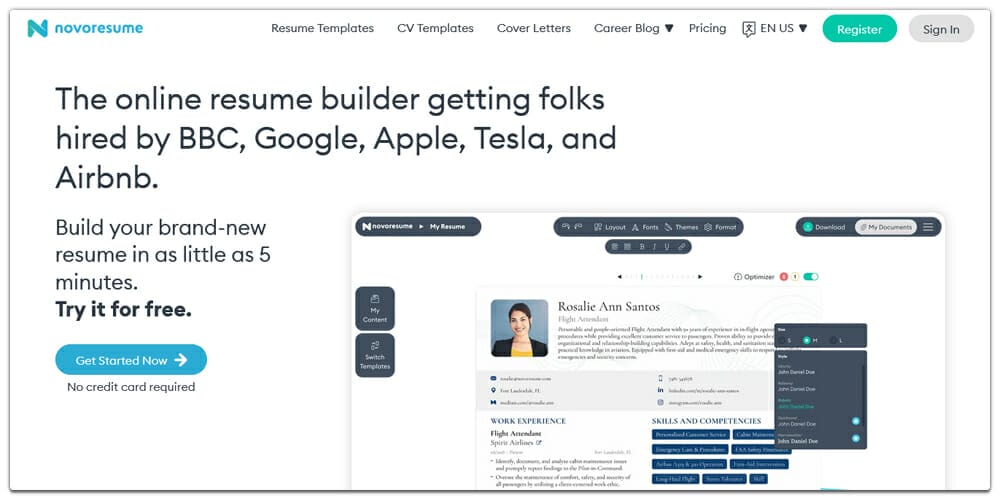This screenshot has height=500, width=1000.
Task: Click the novoresume logo in header
Action: coord(85,28)
